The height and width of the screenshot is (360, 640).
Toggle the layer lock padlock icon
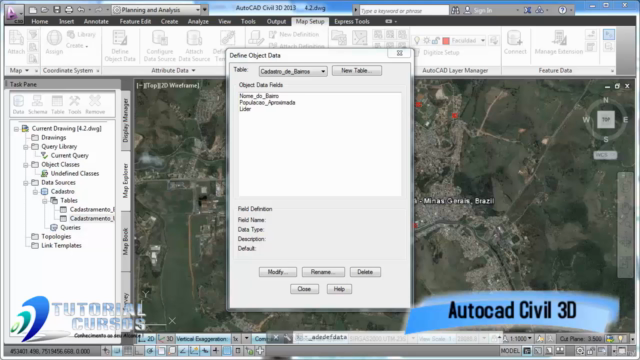click(436, 40)
